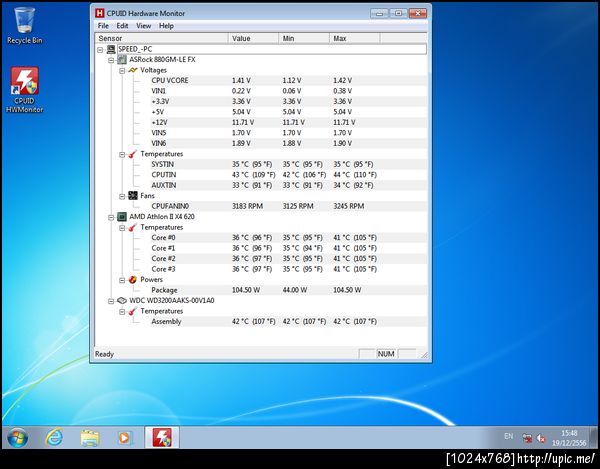This screenshot has height=469, width=600.
Task: Click the HWMonitor title bar H icon
Action: [x=99, y=13]
